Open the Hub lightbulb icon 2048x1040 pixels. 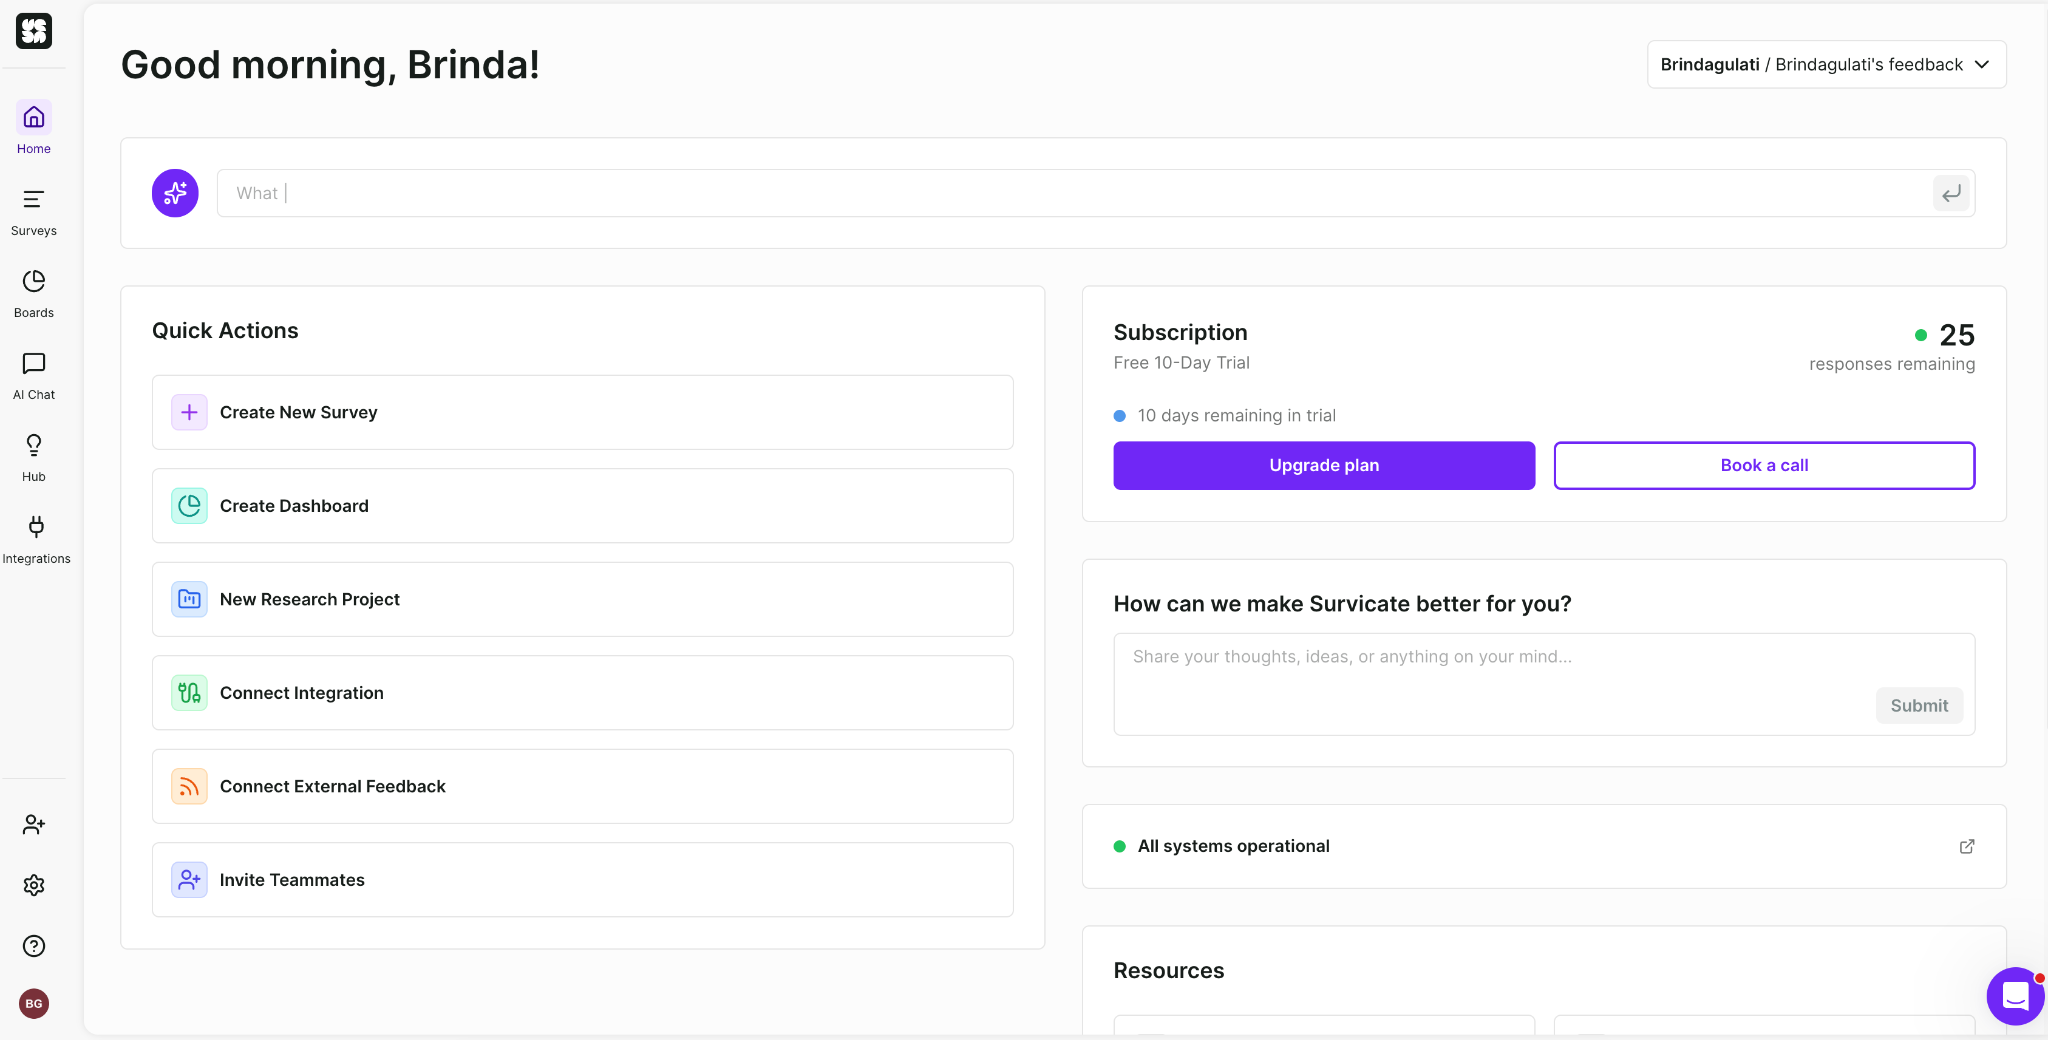coord(34,445)
